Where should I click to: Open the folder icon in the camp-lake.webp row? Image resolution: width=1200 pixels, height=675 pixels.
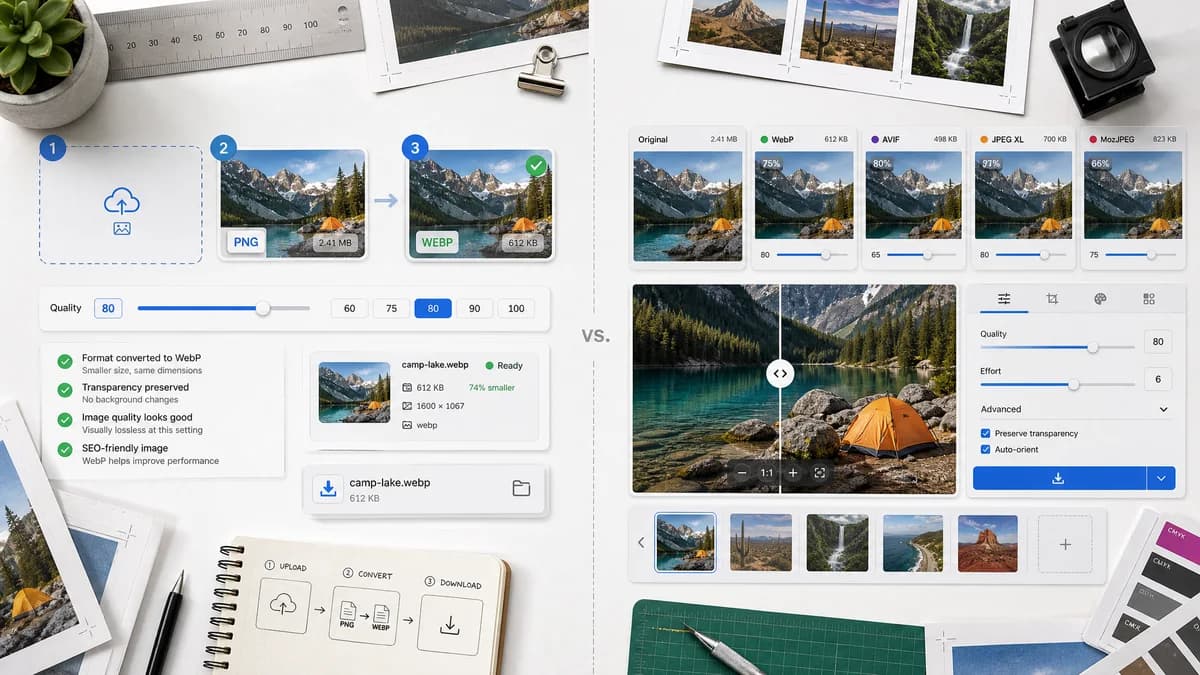520,488
